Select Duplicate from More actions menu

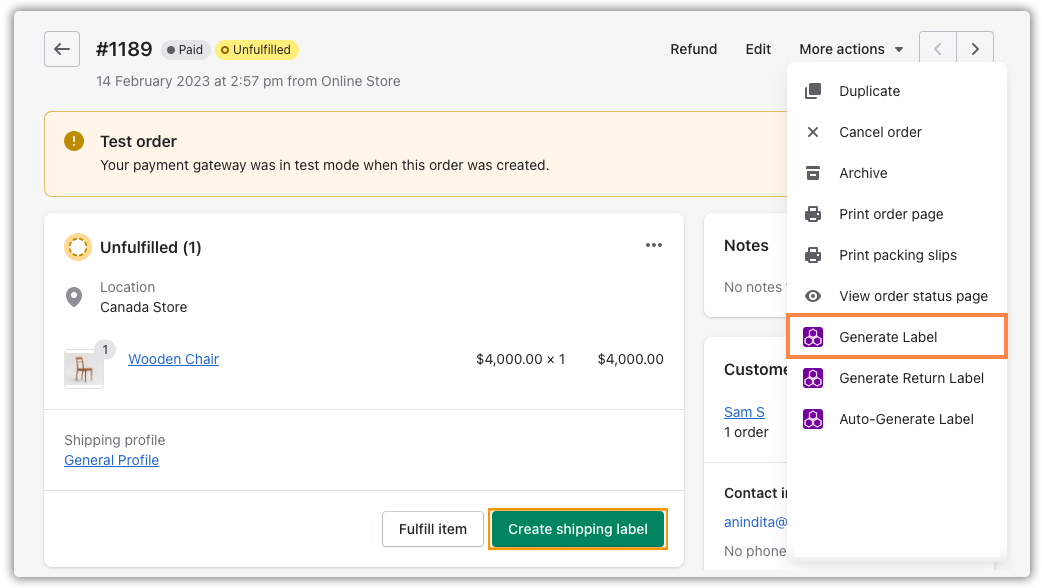coord(897,91)
